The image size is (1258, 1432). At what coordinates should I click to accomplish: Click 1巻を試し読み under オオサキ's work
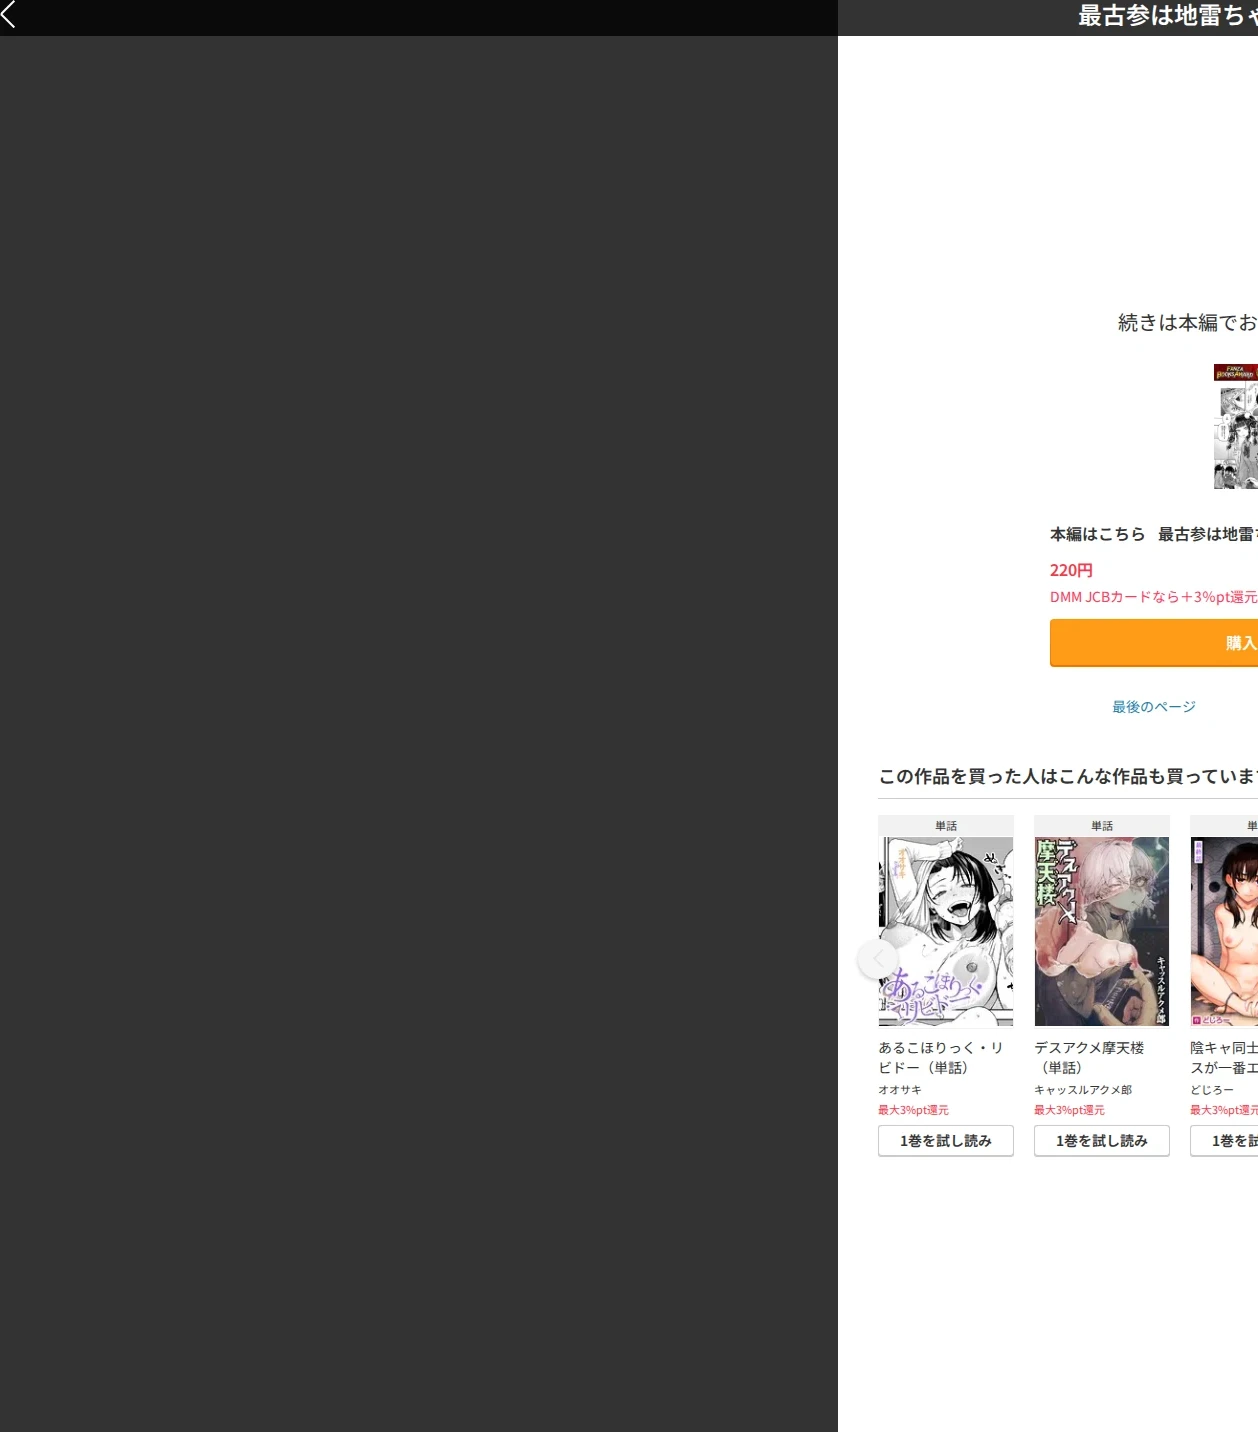tap(946, 1141)
